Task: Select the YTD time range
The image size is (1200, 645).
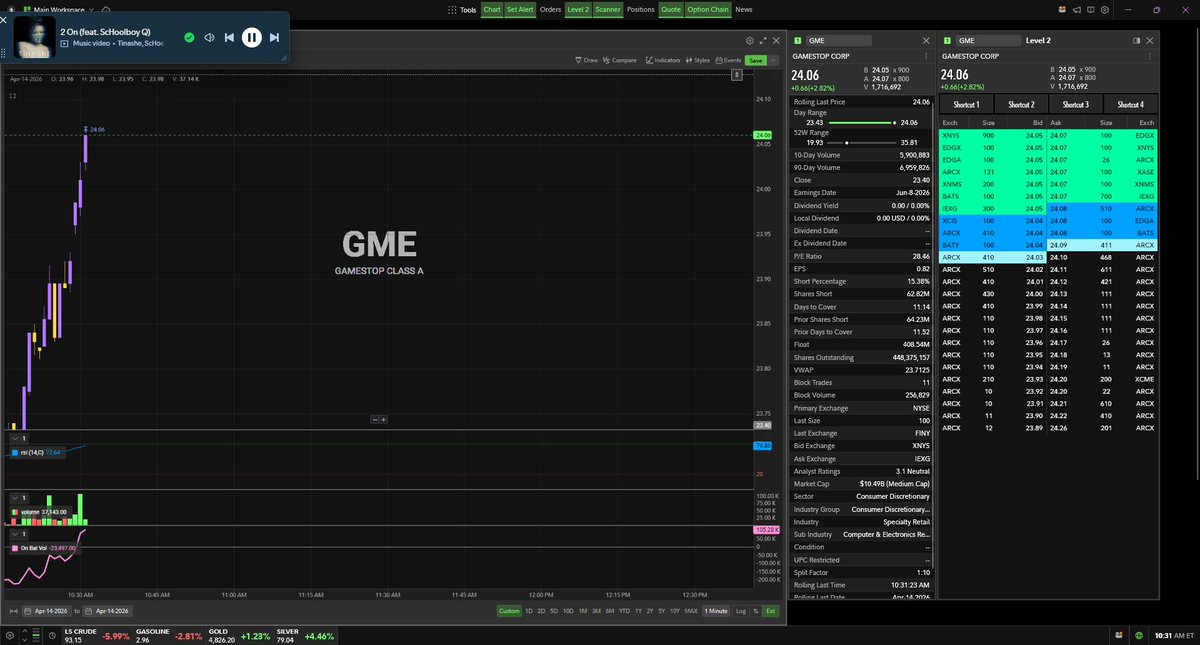Action: tap(624, 611)
